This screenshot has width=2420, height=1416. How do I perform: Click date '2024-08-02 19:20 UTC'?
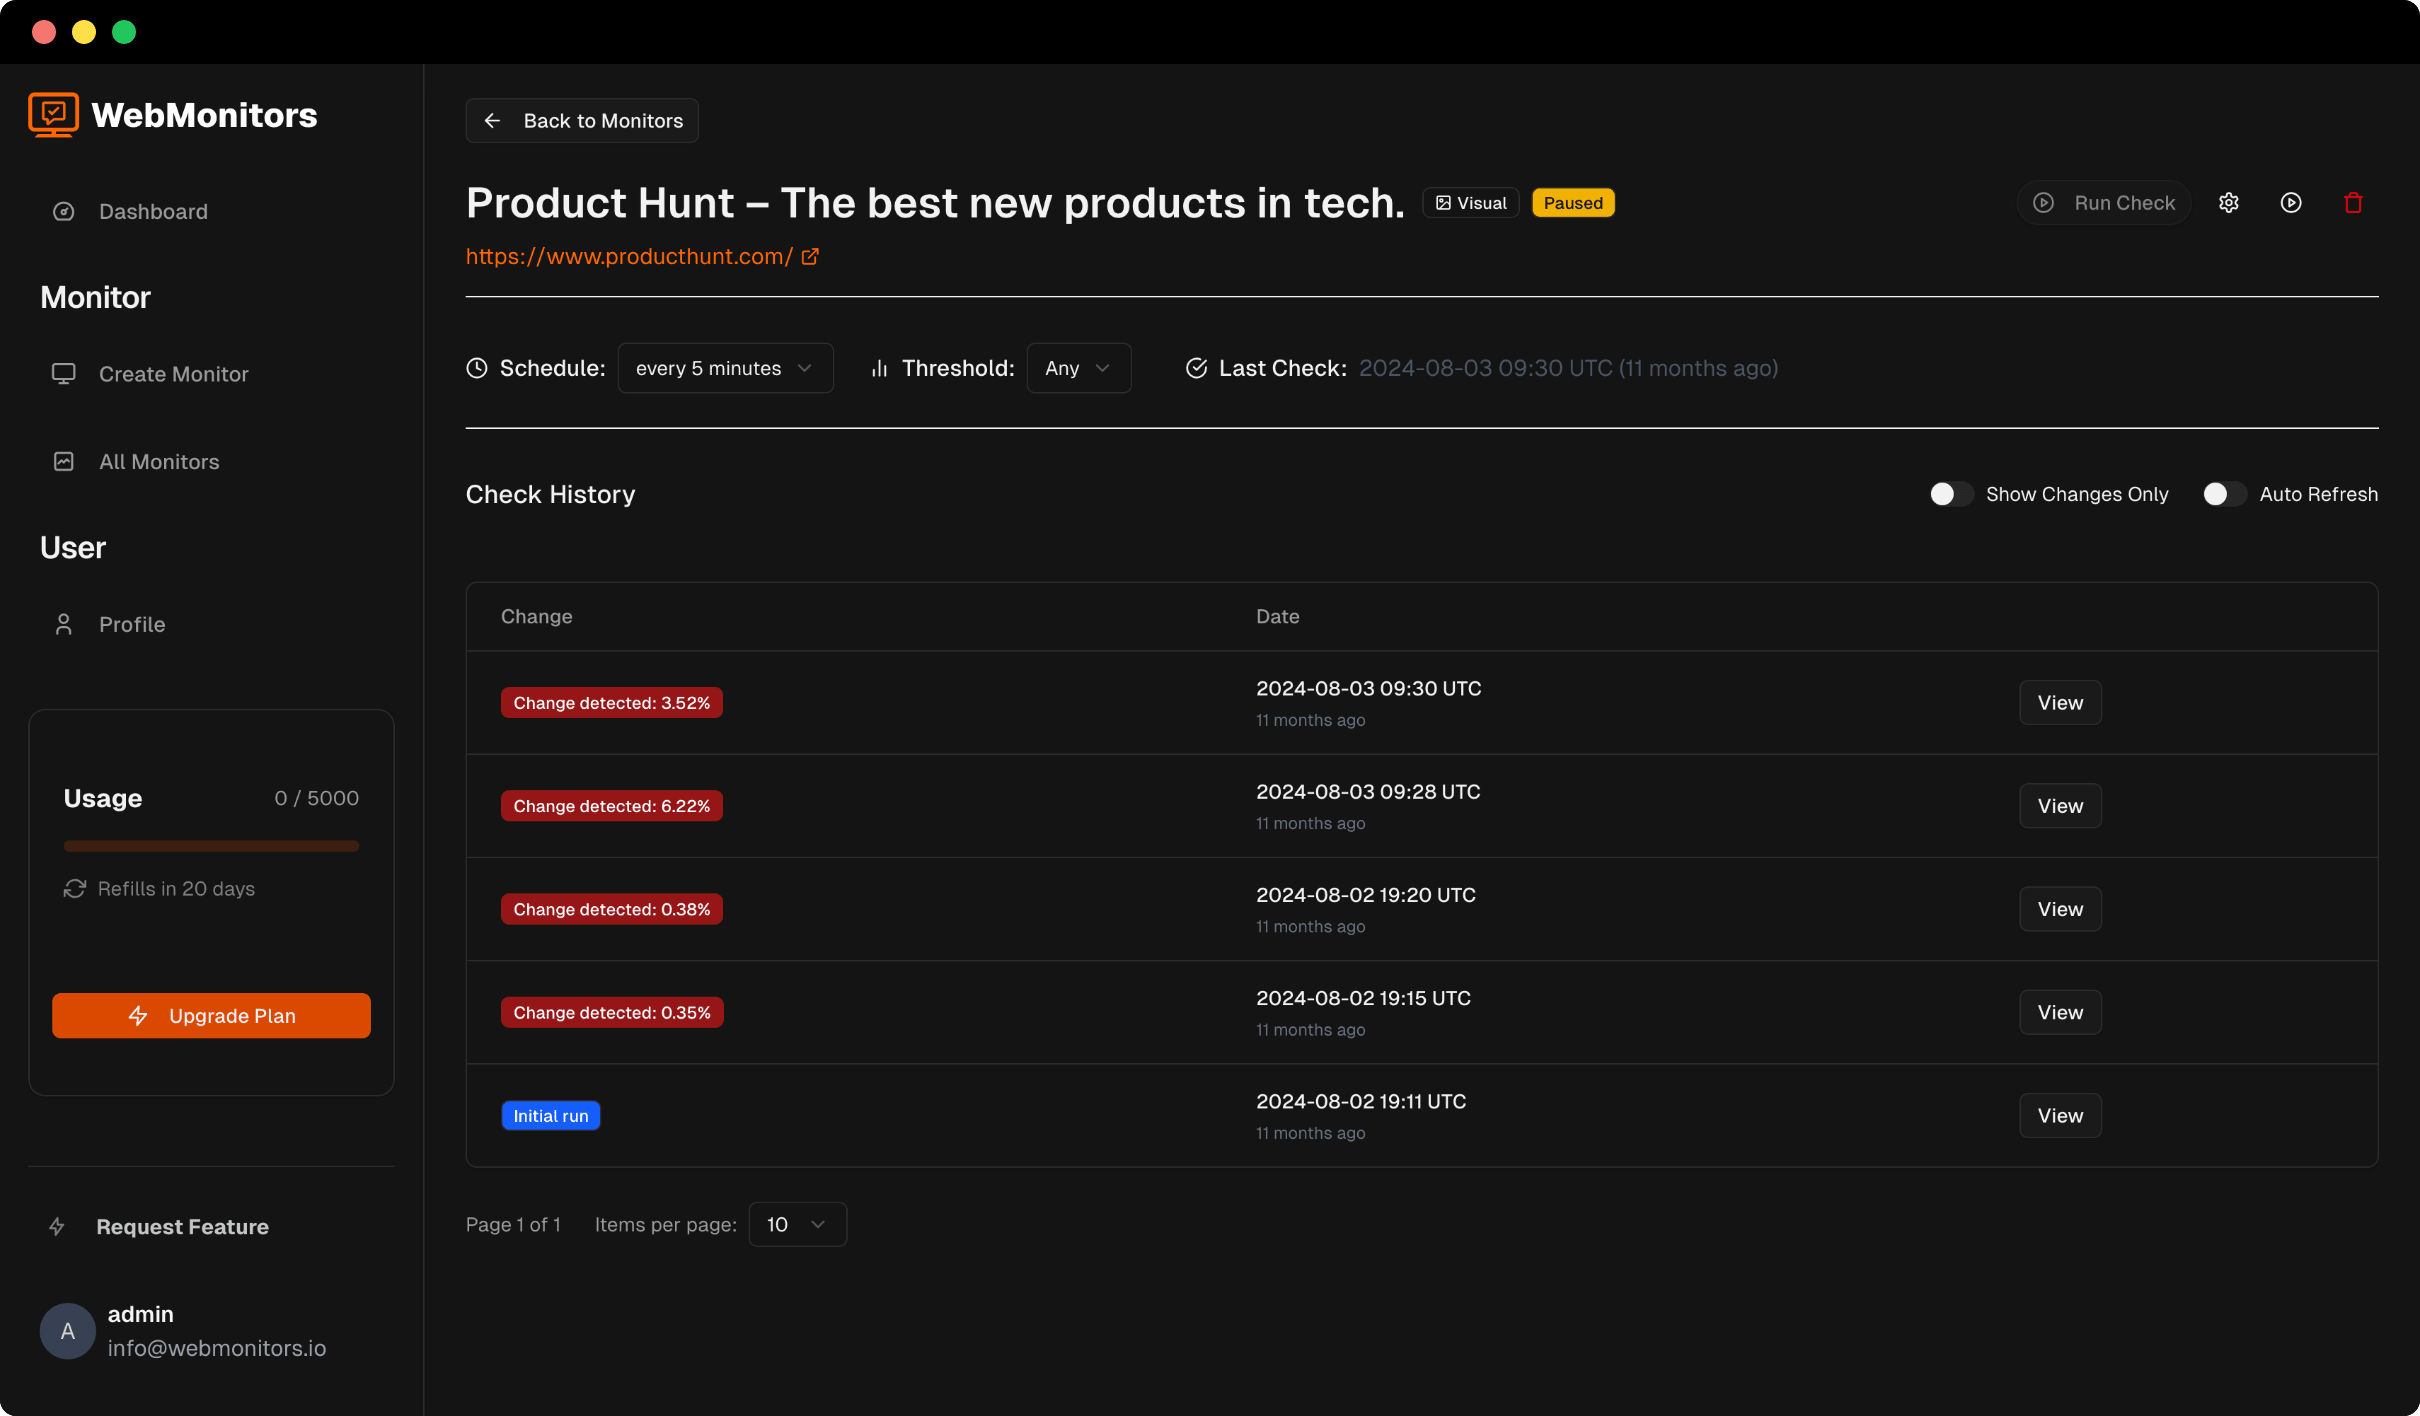[1366, 895]
